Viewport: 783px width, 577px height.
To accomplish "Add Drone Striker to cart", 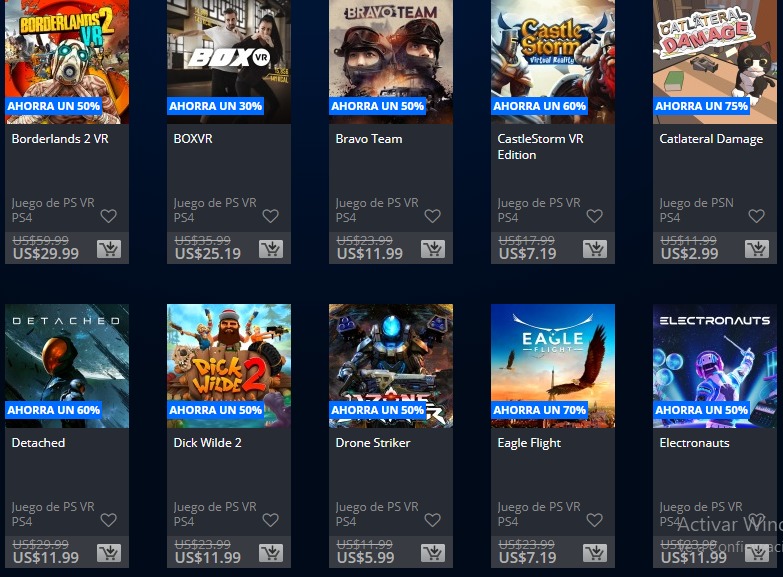I will (x=433, y=553).
